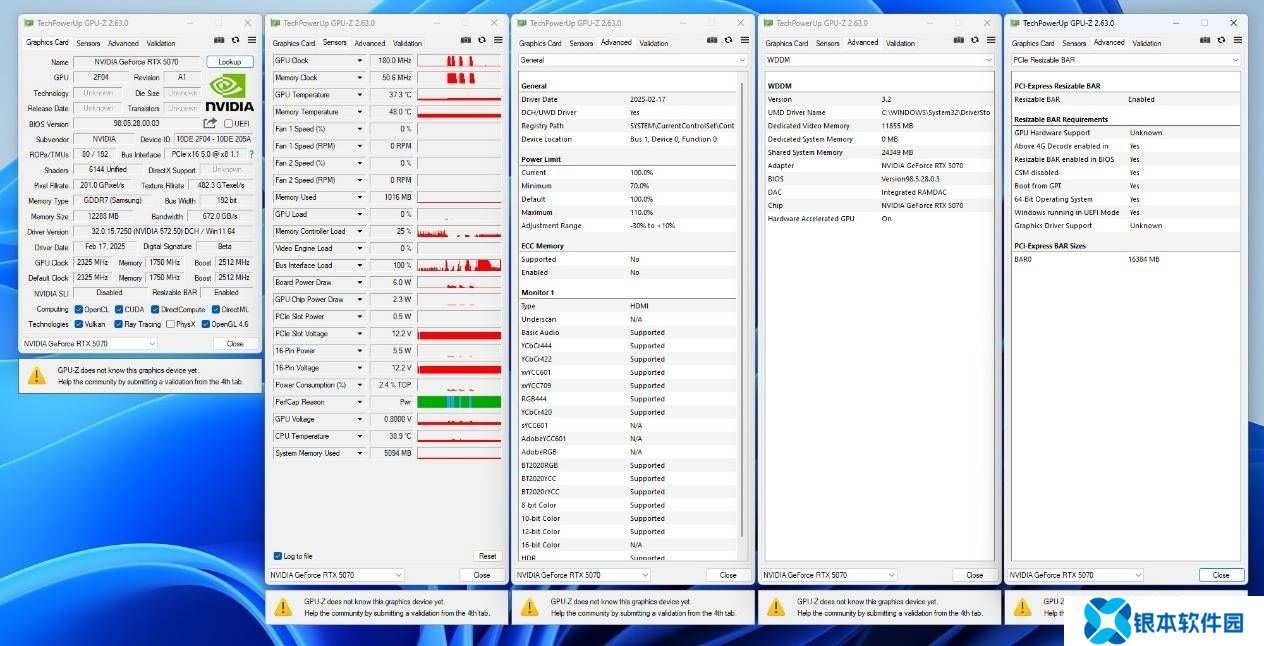Select Sensors tab in the PCIe Resizable BAR window
Viewport: 1264px width, 646px height.
(1074, 43)
